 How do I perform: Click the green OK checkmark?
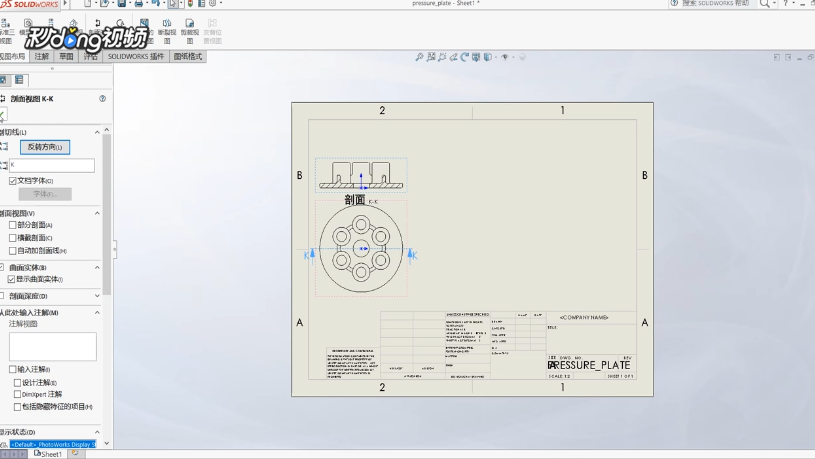click(x=3, y=115)
